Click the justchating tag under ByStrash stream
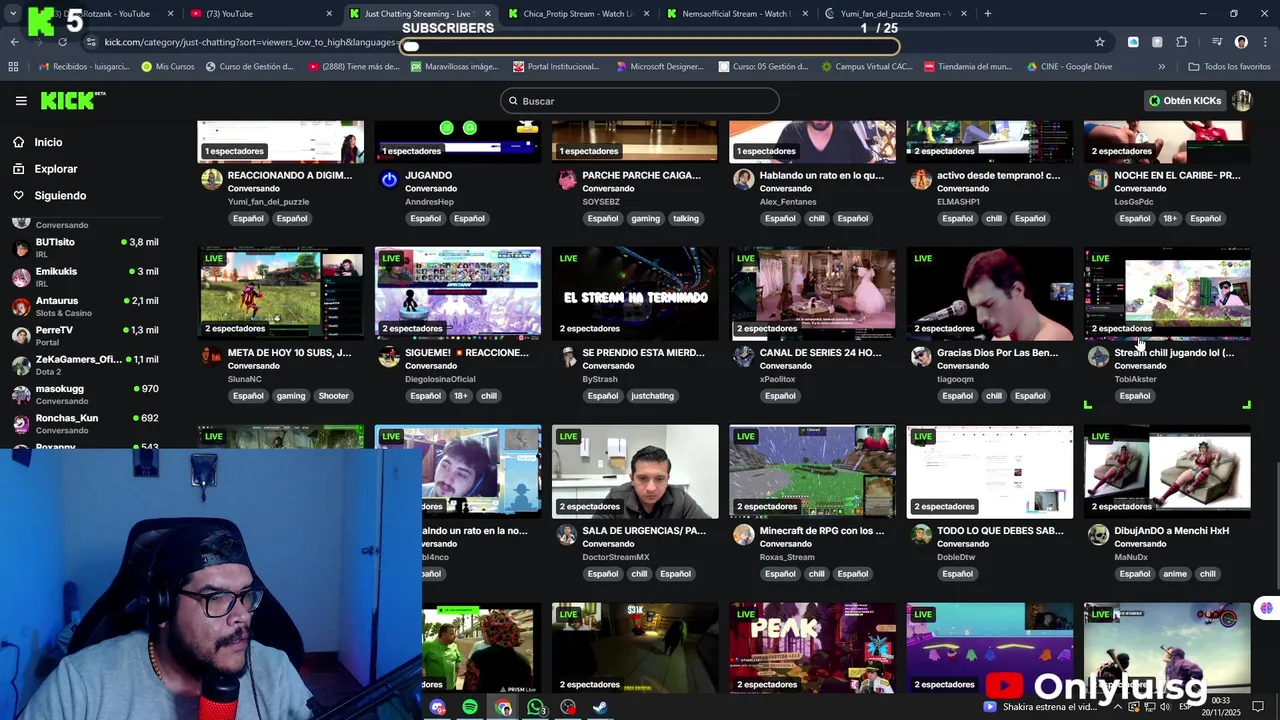Viewport: 1280px width, 720px height. coord(652,396)
